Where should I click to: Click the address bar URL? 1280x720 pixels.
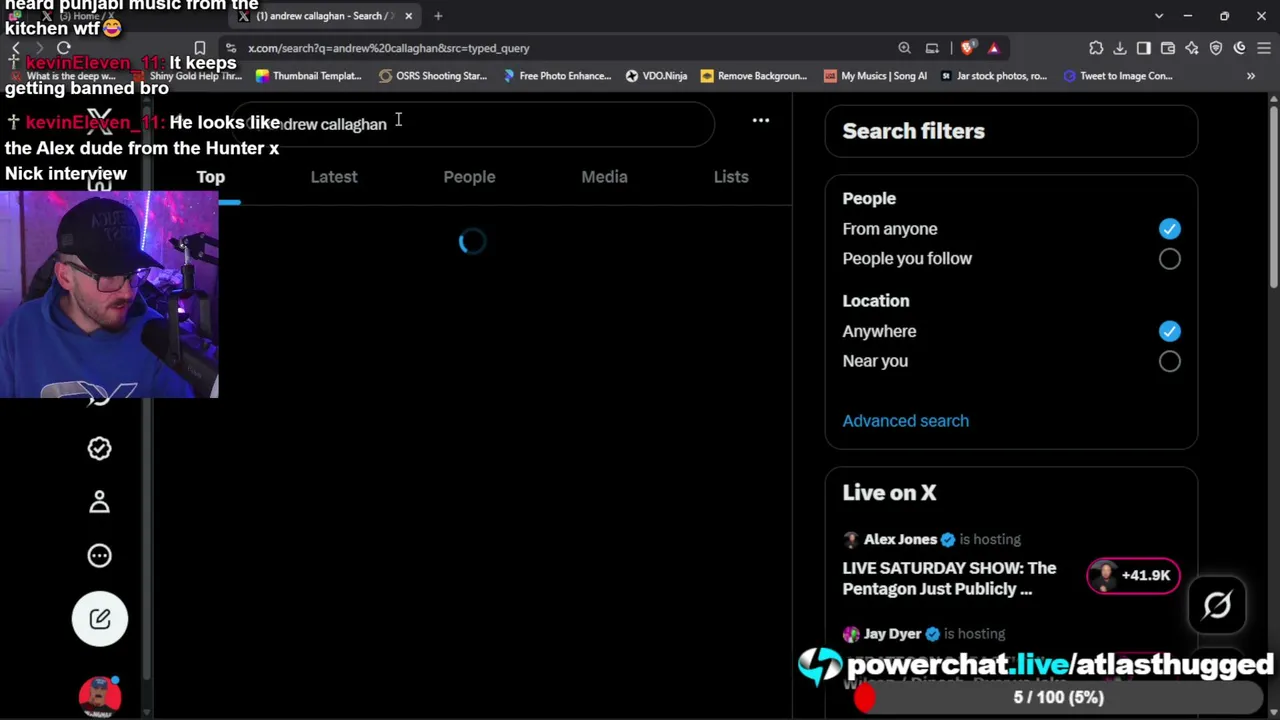coord(389,48)
